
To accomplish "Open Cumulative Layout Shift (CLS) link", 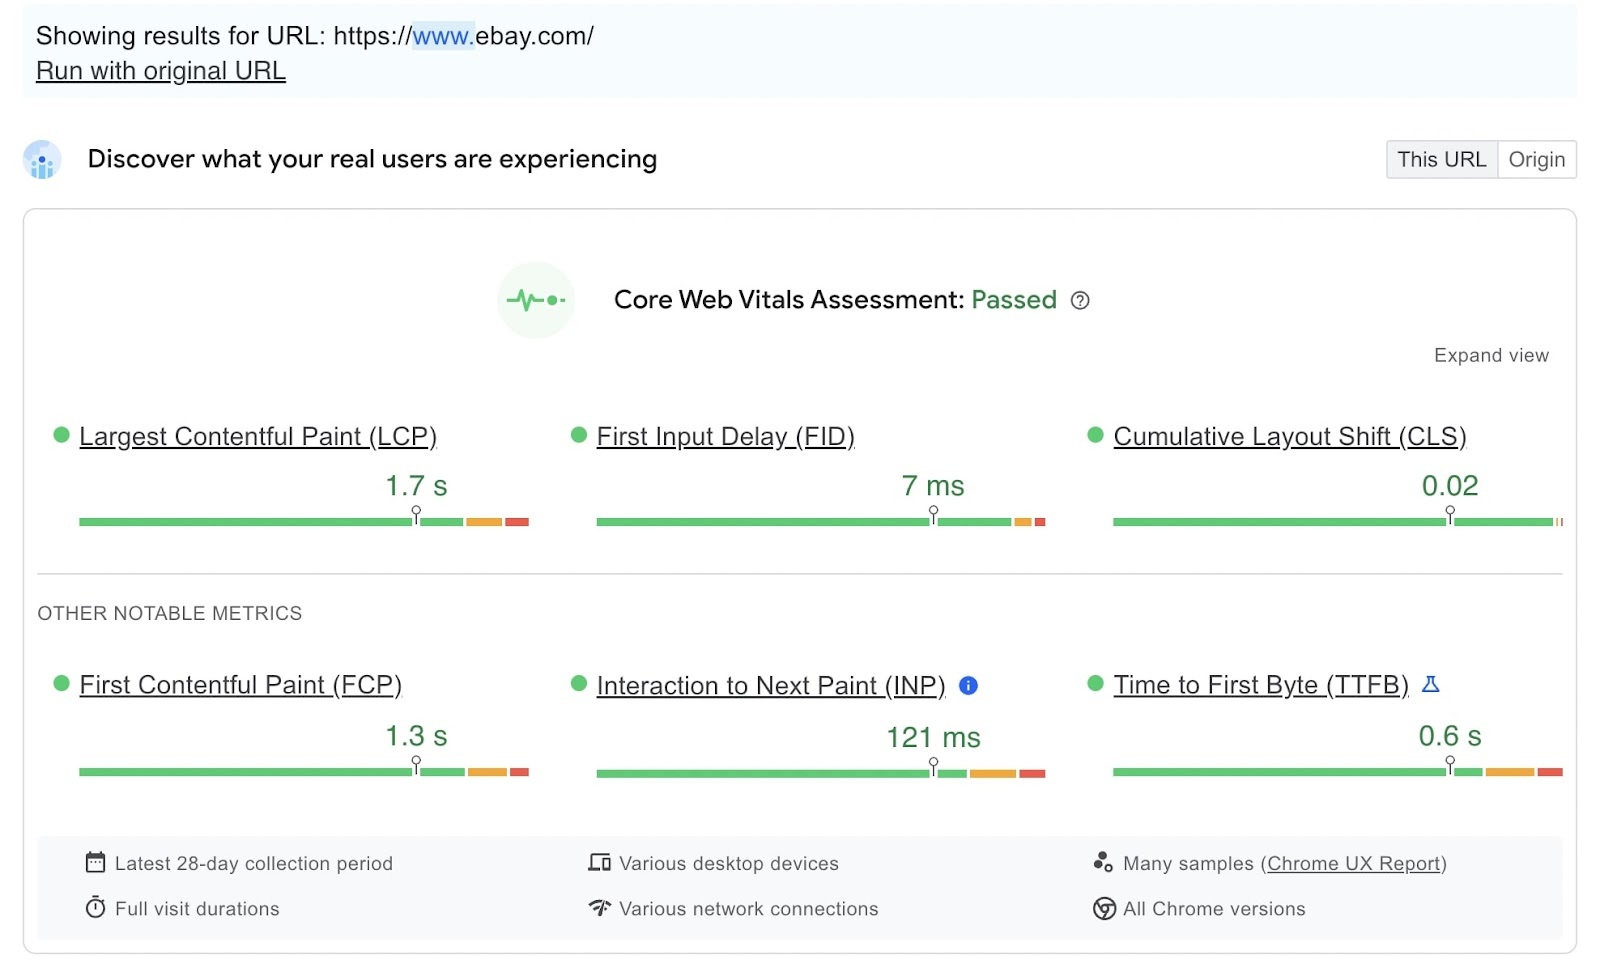I will pos(1289,437).
